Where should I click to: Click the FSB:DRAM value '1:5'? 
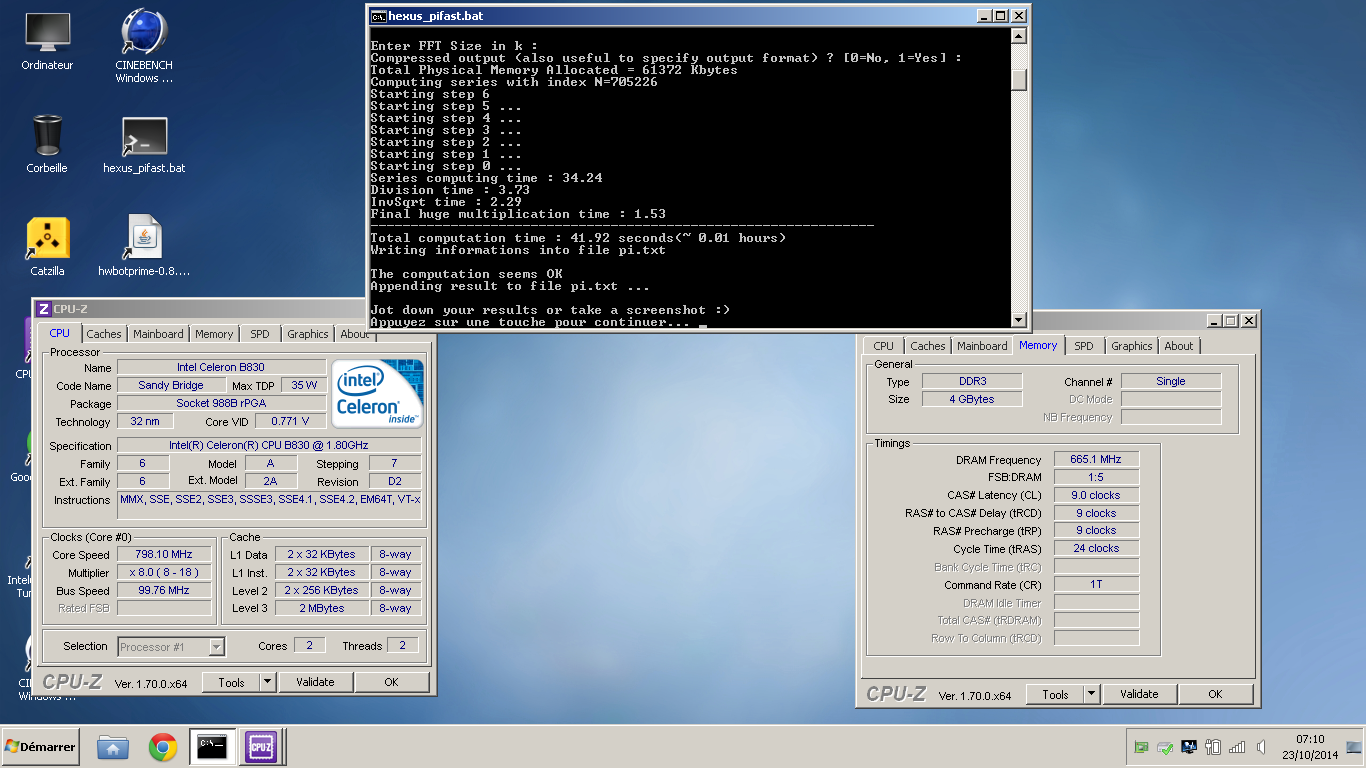[1096, 477]
